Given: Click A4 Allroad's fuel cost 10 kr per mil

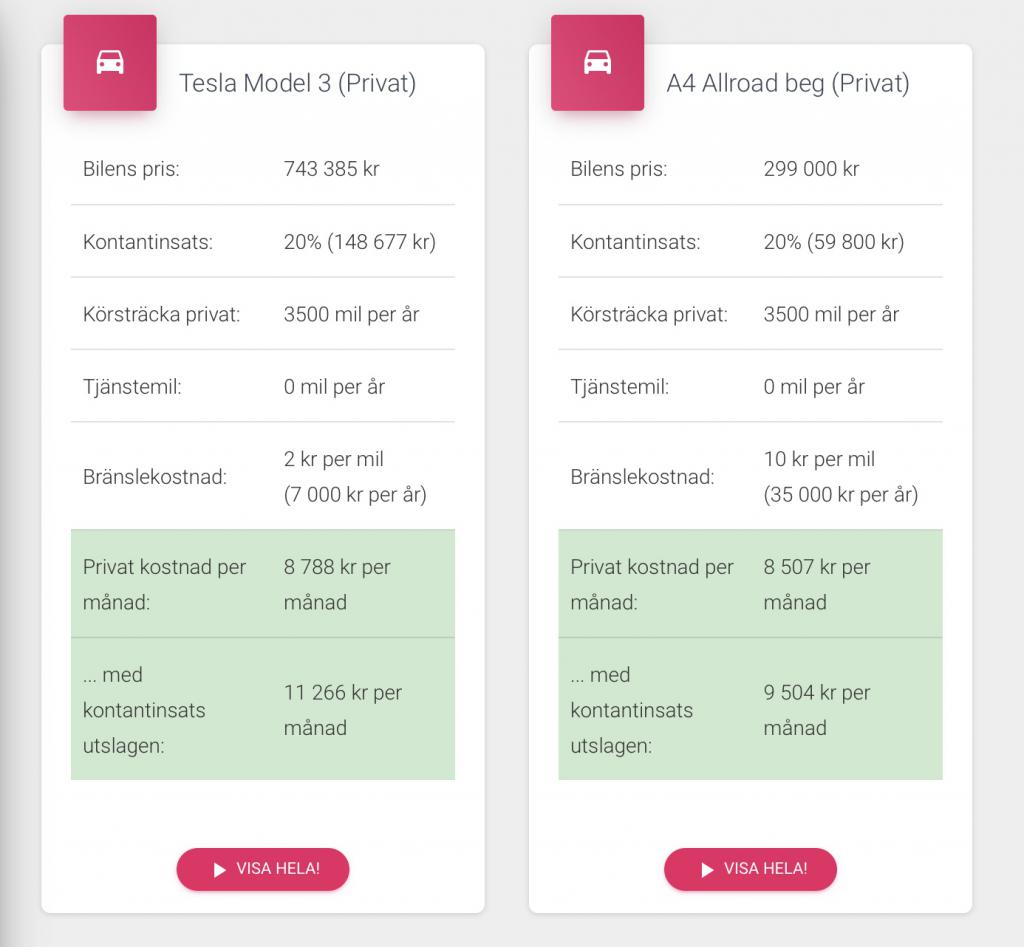Looking at the screenshot, I should coord(819,459).
